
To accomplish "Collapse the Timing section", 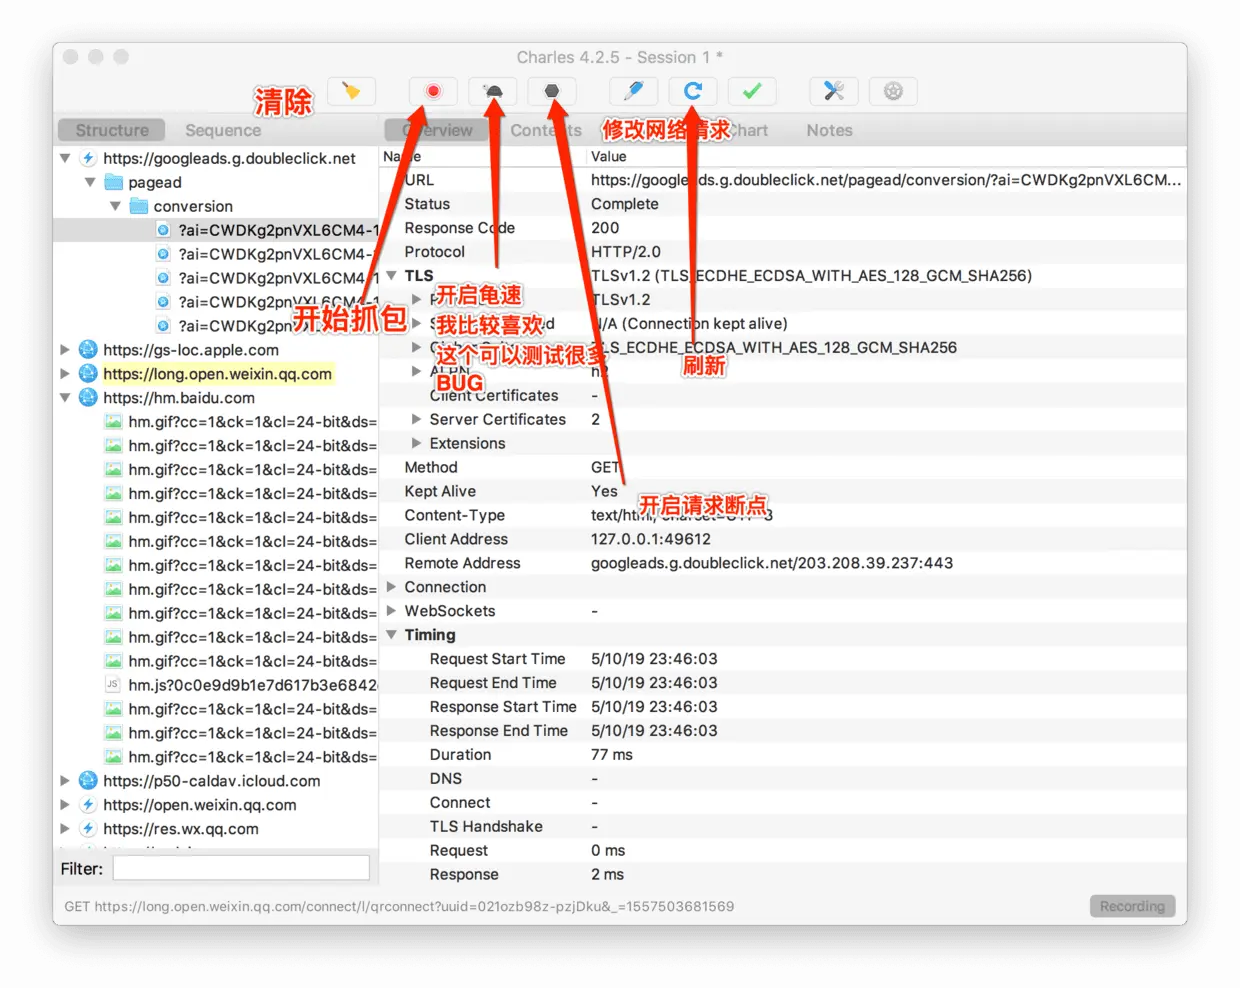I will [392, 635].
